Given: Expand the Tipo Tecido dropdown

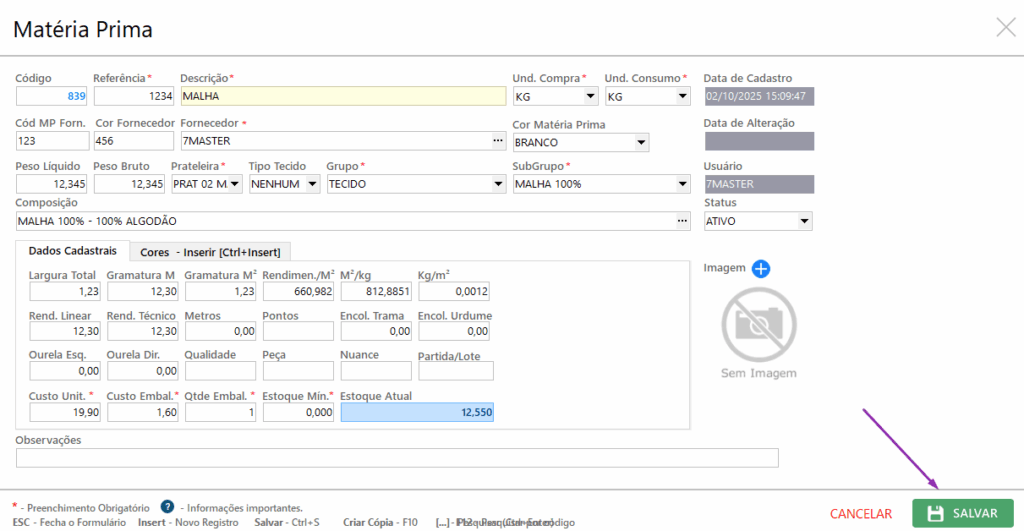Looking at the screenshot, I should (312, 184).
